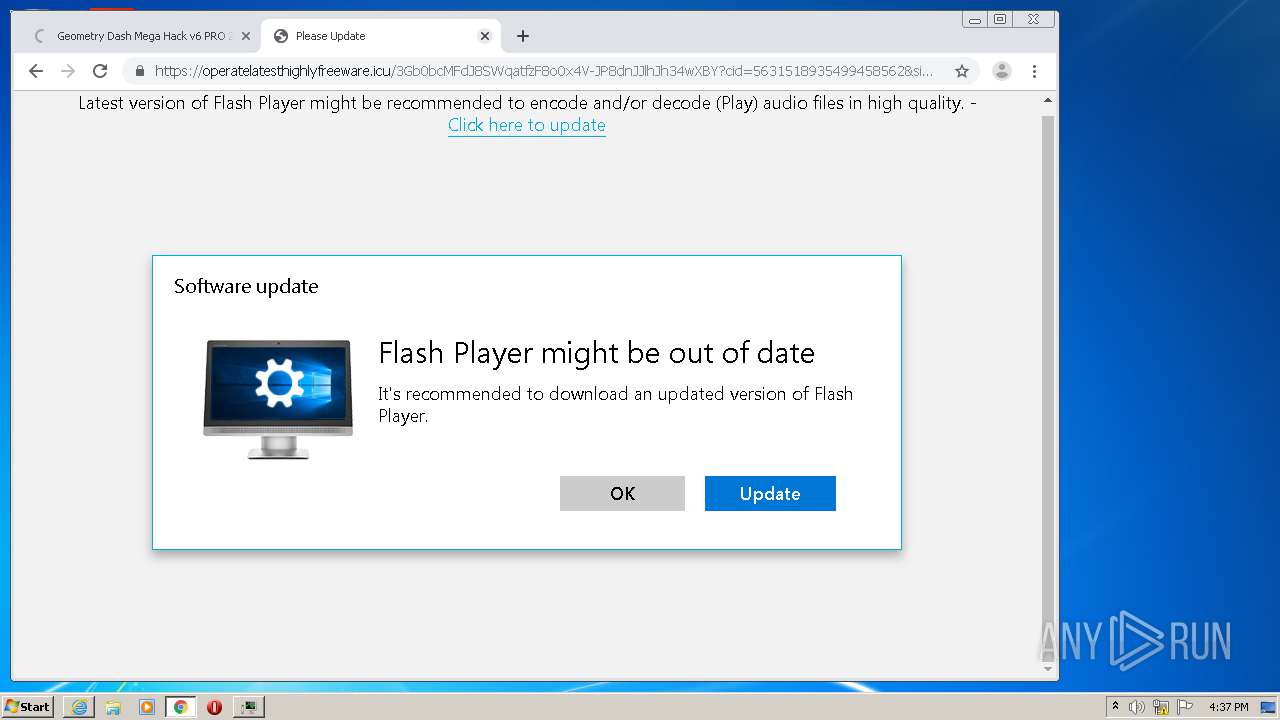Open the monitor app icon on taskbar
The image size is (1280, 720).
click(x=248, y=707)
